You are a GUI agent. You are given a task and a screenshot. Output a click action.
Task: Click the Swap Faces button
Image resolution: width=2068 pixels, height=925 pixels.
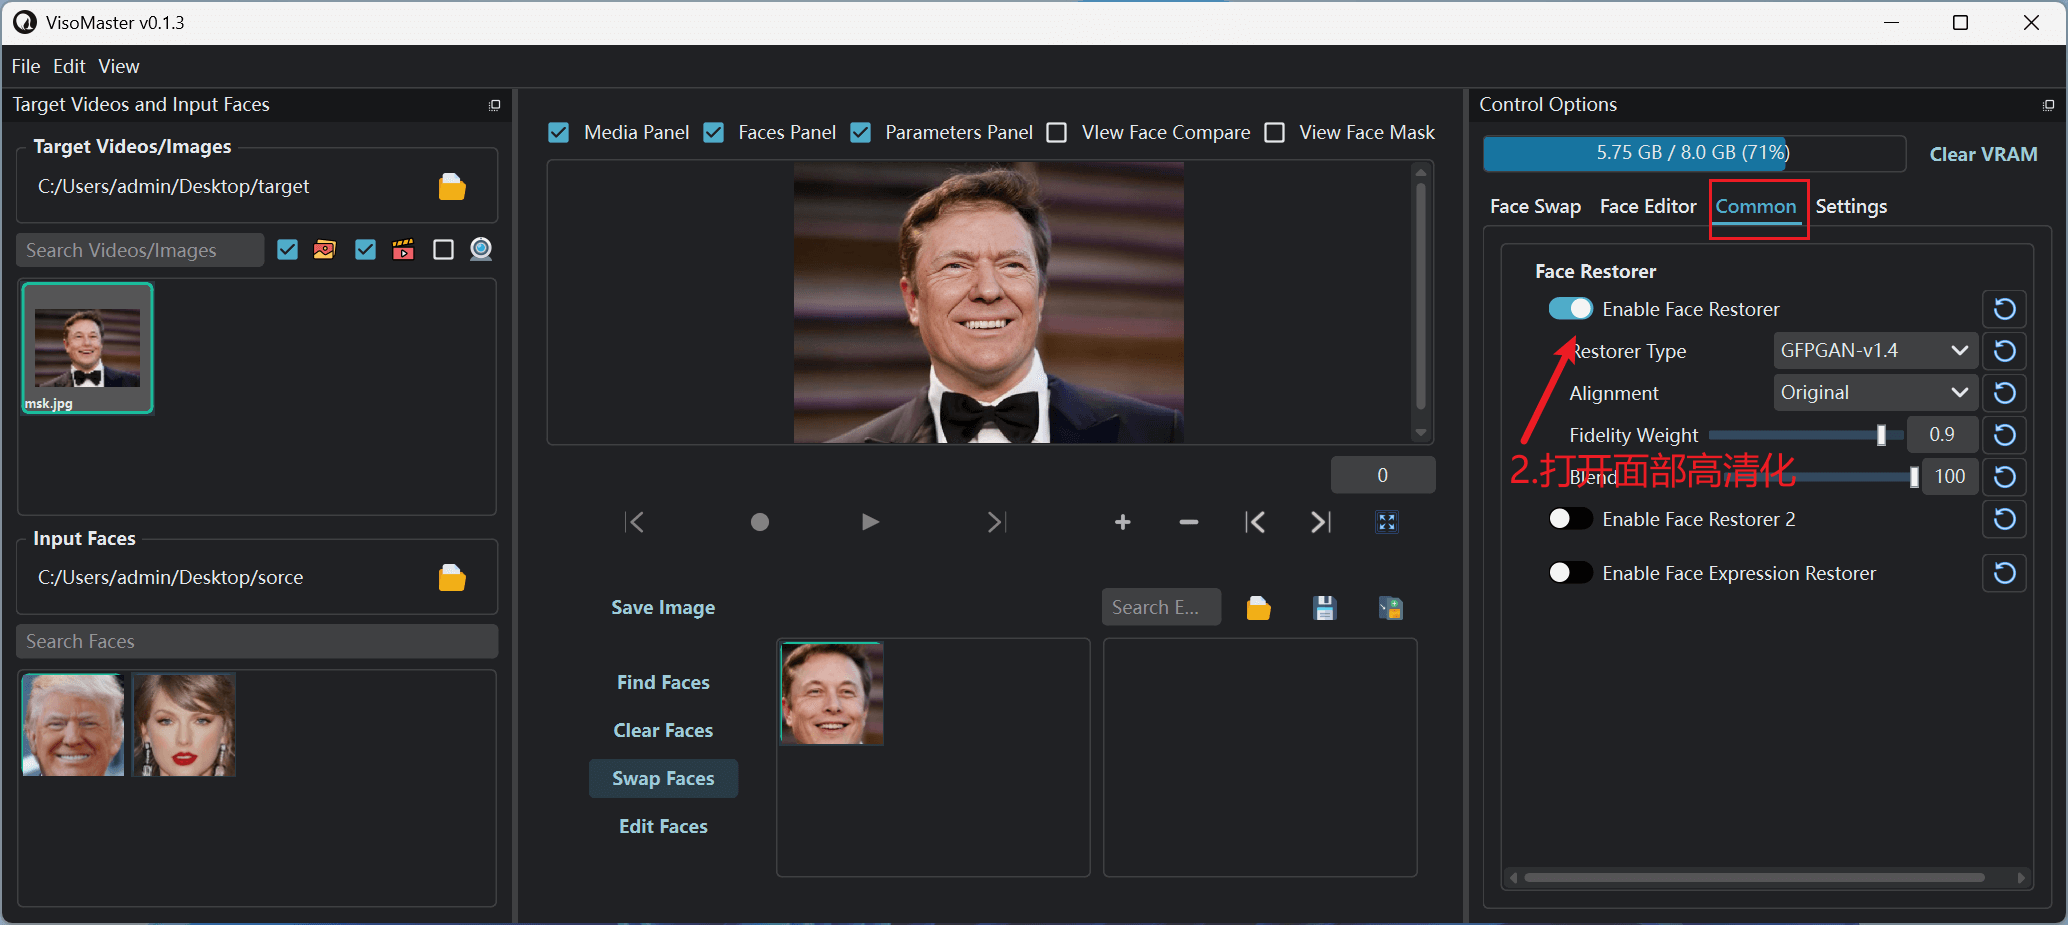point(663,778)
